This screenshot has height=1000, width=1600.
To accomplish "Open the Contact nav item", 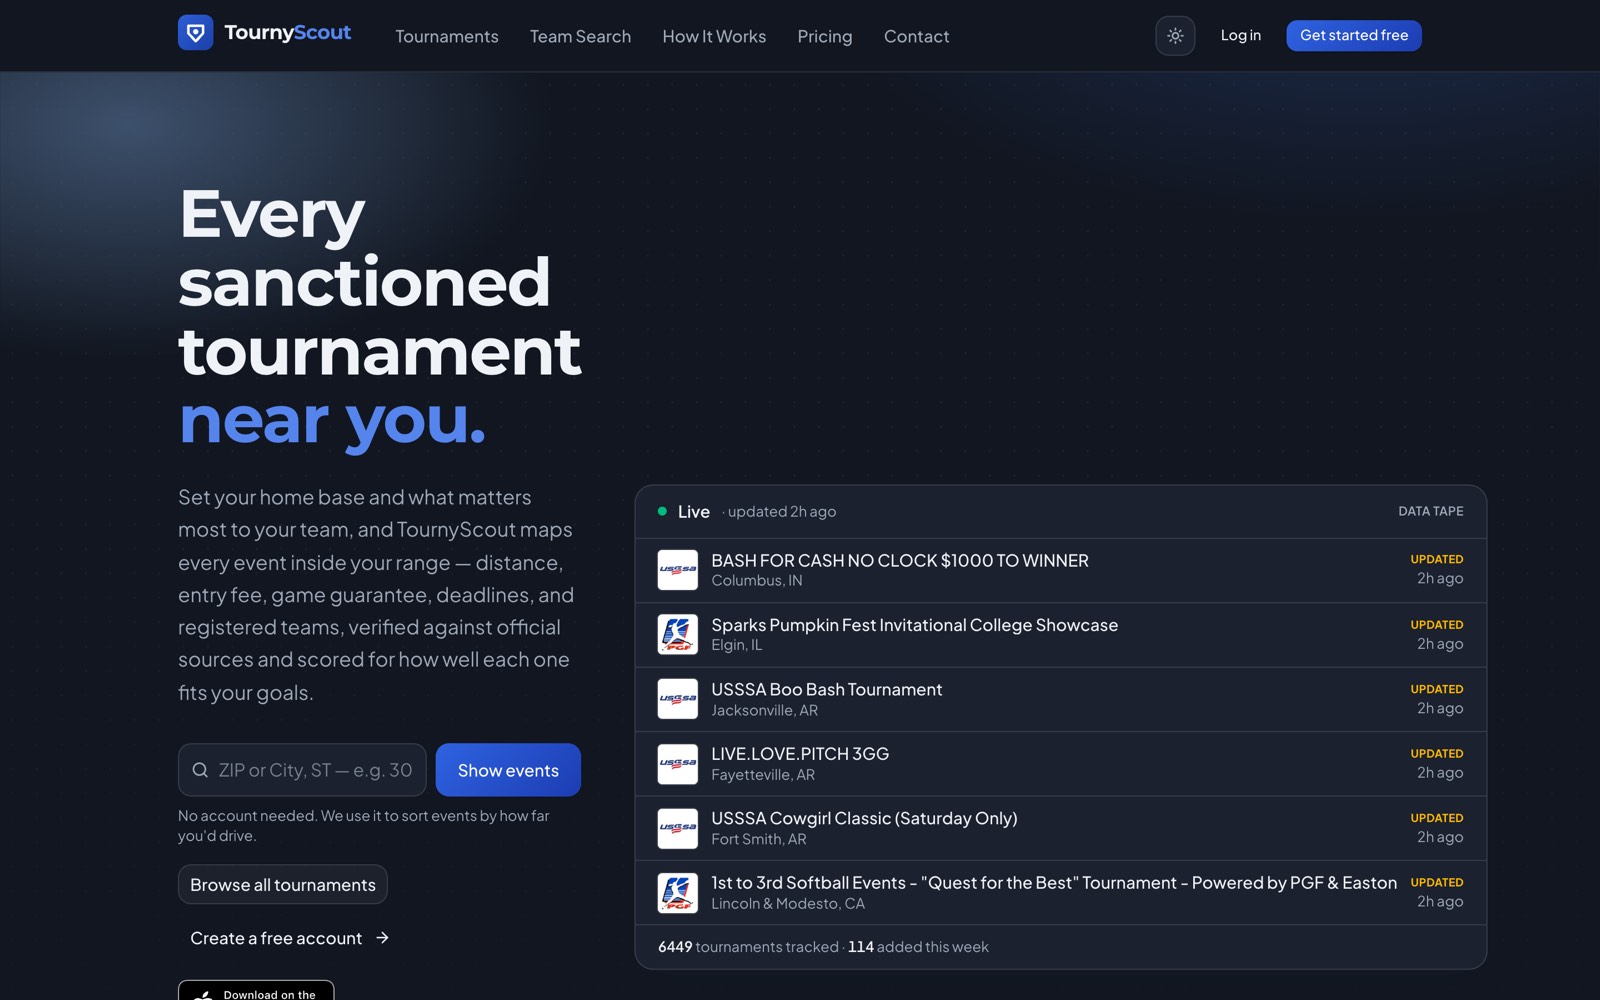I will point(916,36).
